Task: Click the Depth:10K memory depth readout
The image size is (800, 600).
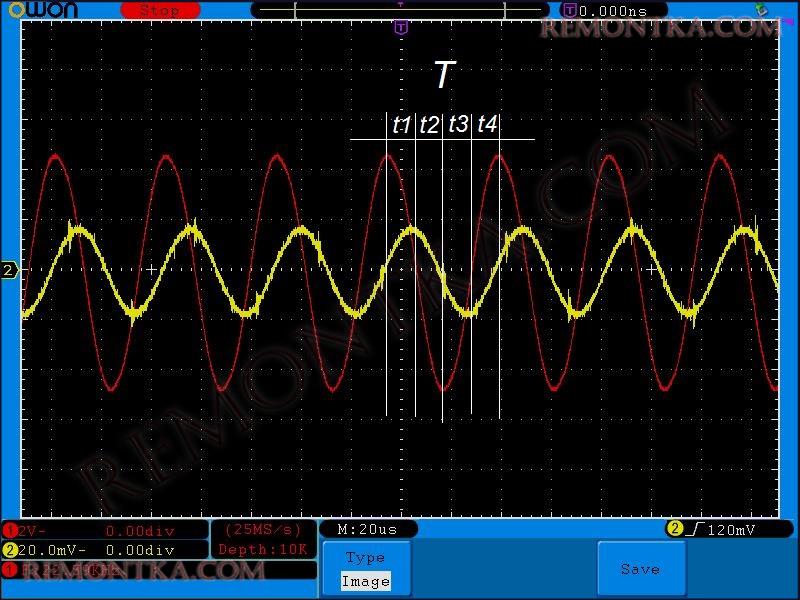Action: point(263,549)
